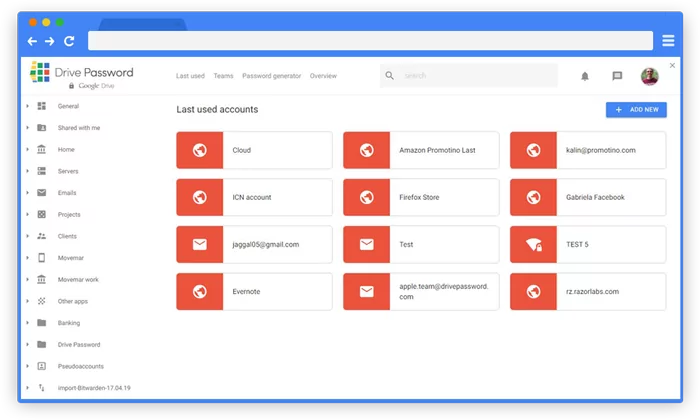Click the browser address bar
Viewport: 700px width, 420px height.
point(371,41)
